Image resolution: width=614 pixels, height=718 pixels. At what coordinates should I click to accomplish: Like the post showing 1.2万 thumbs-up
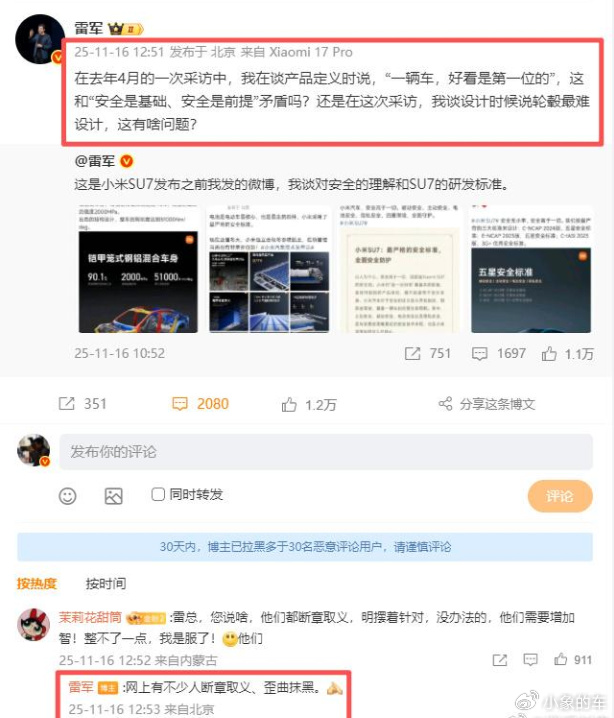coord(289,405)
